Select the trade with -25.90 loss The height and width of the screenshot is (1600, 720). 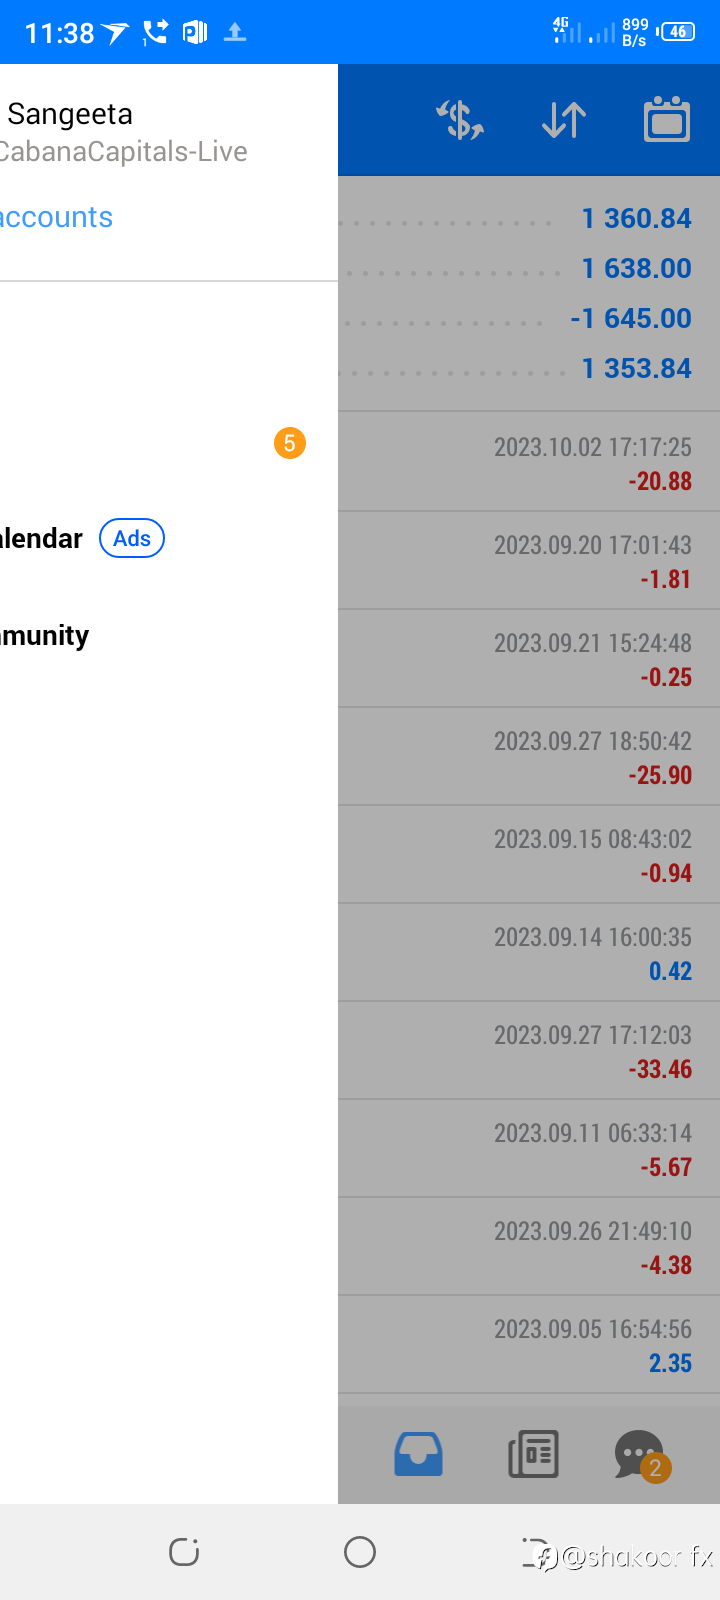530,757
